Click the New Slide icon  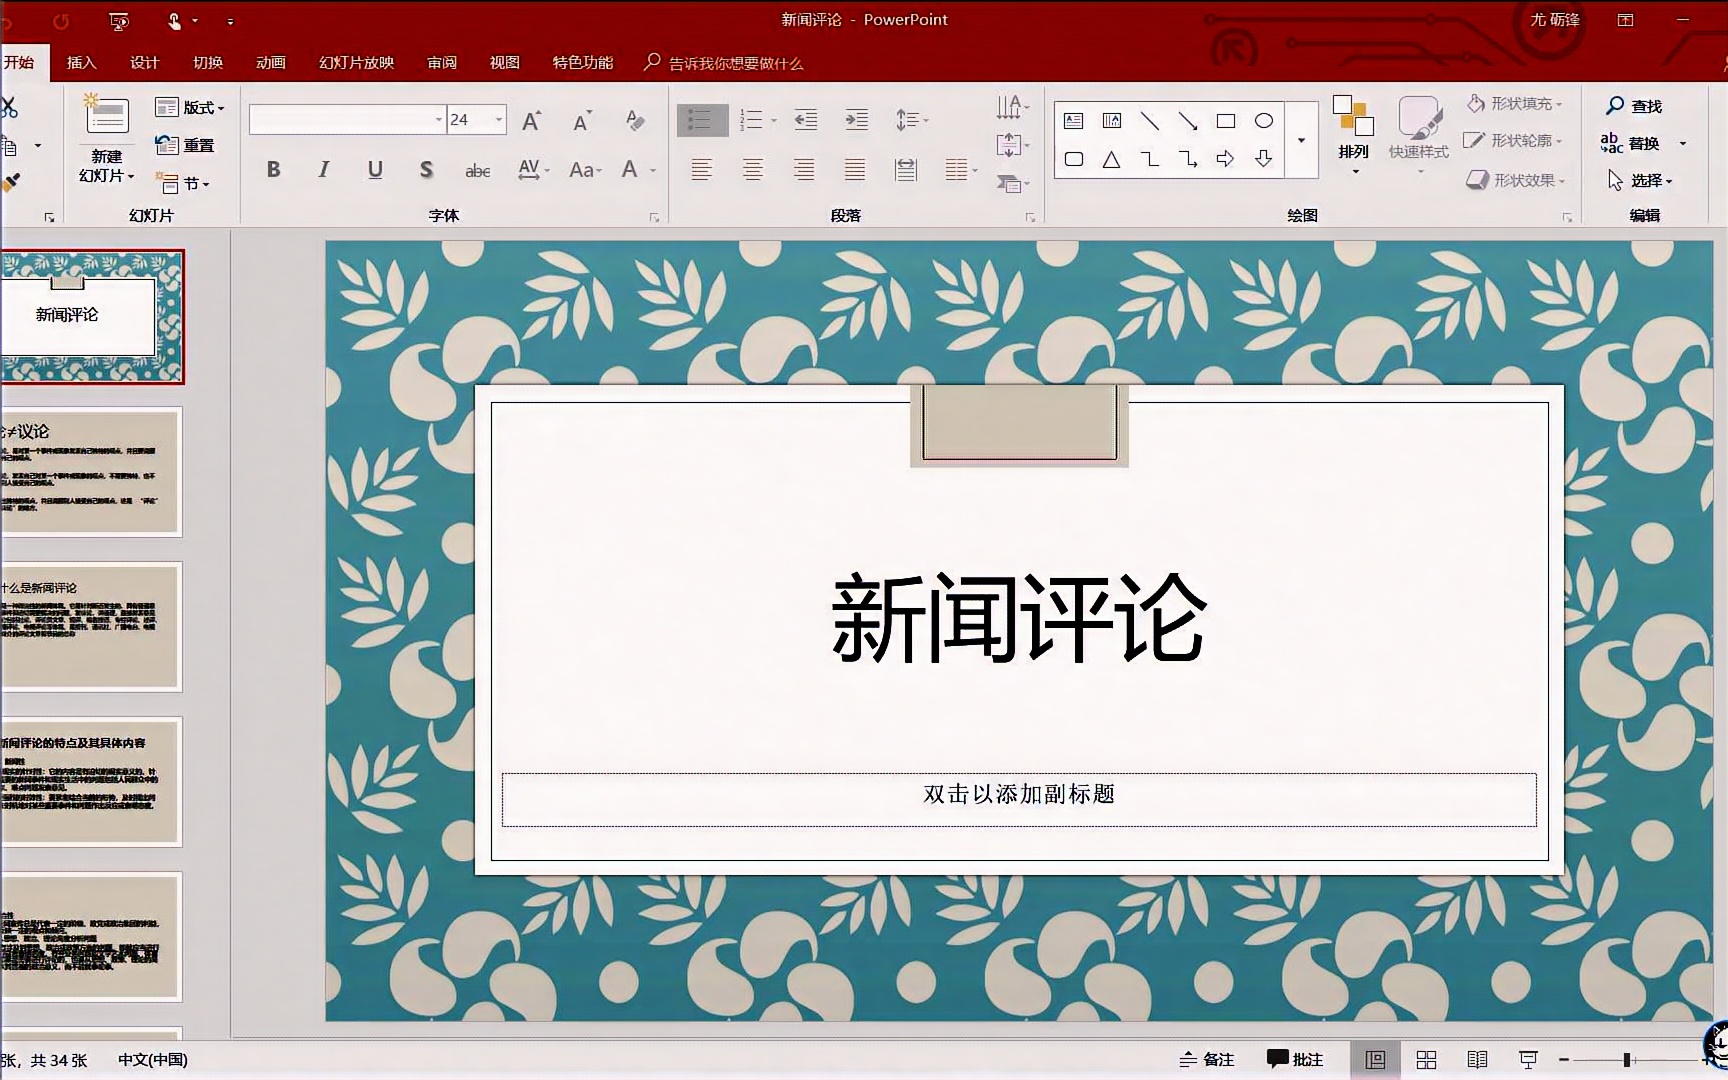click(x=106, y=115)
